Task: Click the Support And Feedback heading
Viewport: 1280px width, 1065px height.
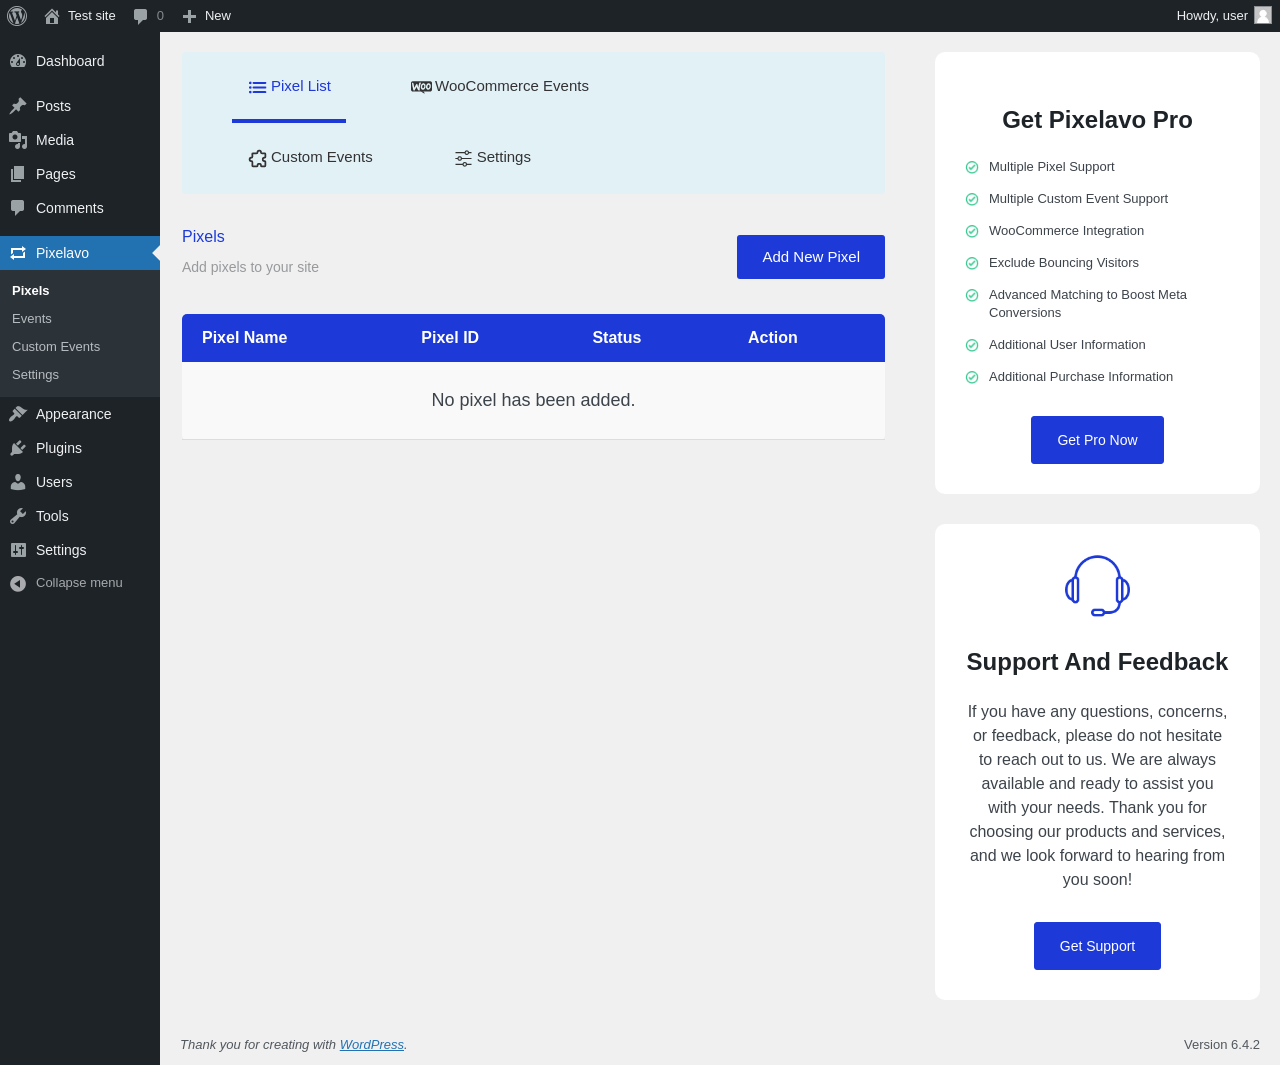Action: pos(1097,662)
